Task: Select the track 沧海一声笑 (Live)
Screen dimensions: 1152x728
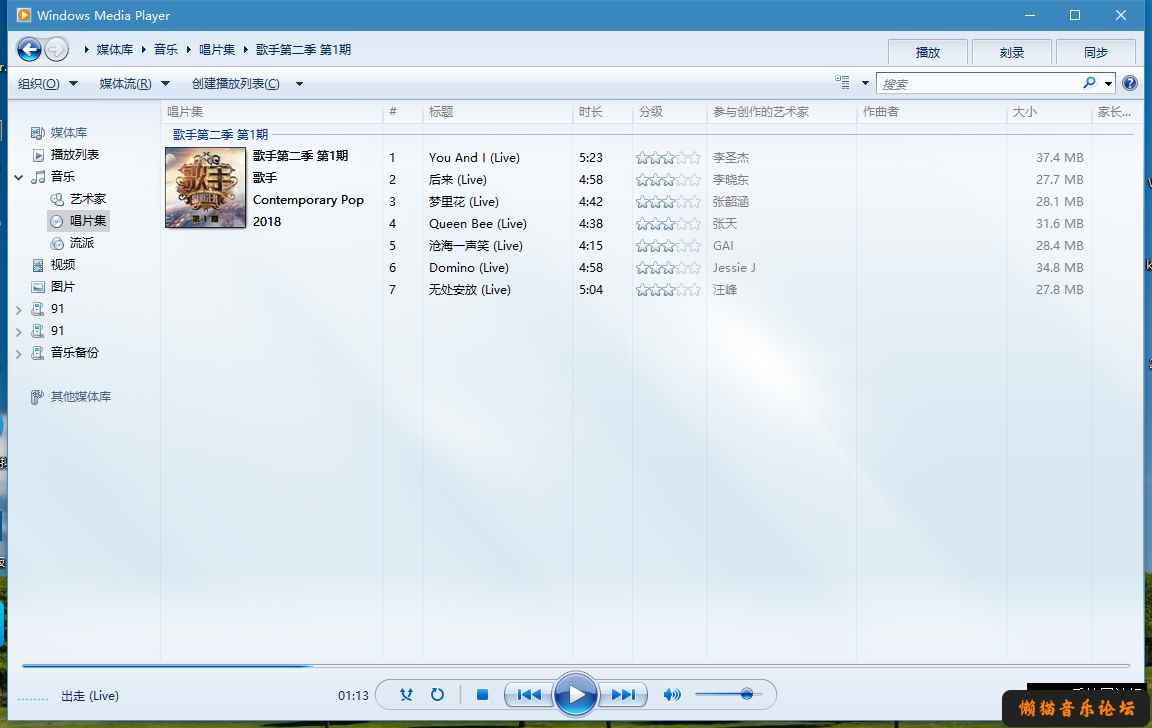Action: tap(475, 245)
